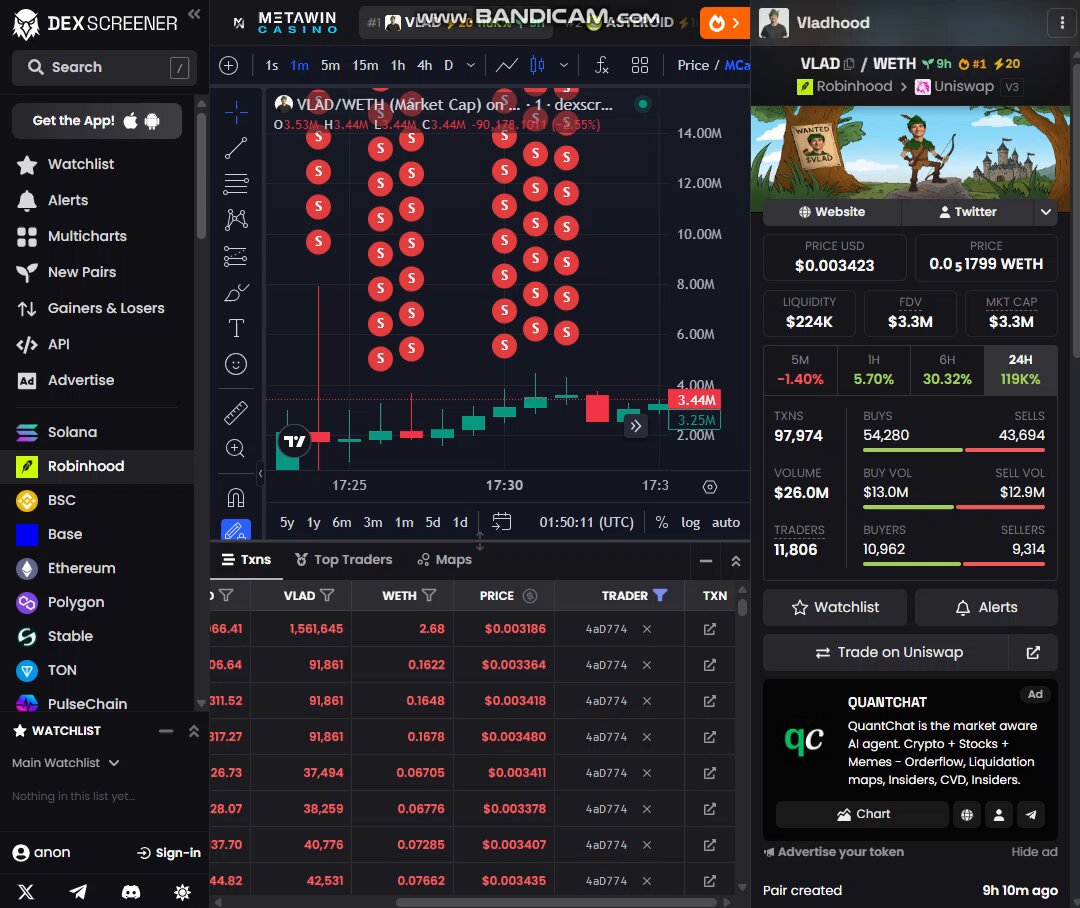This screenshot has height=908, width=1080.
Task: Open the go-to-date calendar icon
Action: click(x=501, y=522)
